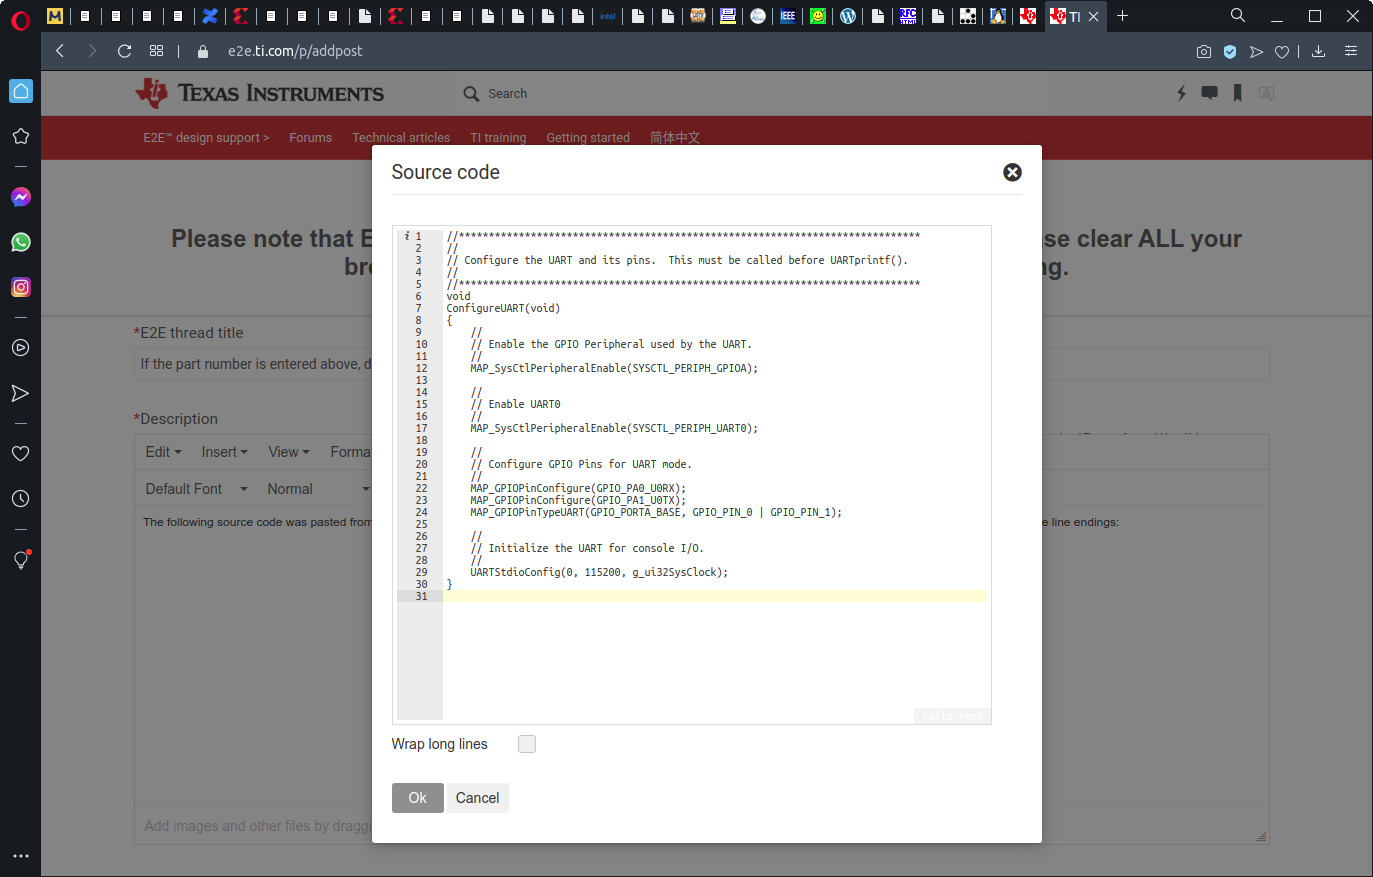Enable the Wrap long lines checkbox

(x=527, y=744)
